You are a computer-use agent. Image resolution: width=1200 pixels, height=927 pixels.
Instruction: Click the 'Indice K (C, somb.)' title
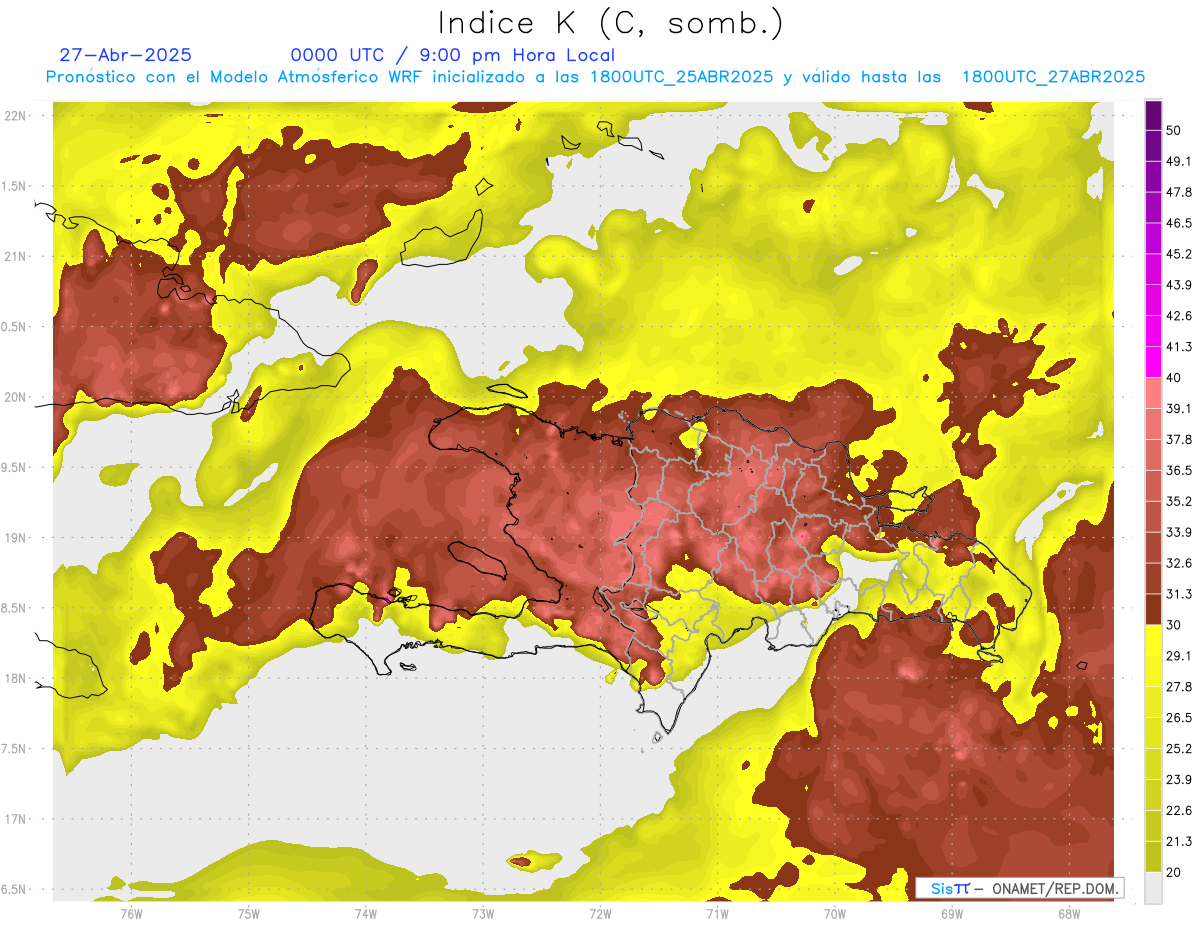pyautogui.click(x=610, y=23)
